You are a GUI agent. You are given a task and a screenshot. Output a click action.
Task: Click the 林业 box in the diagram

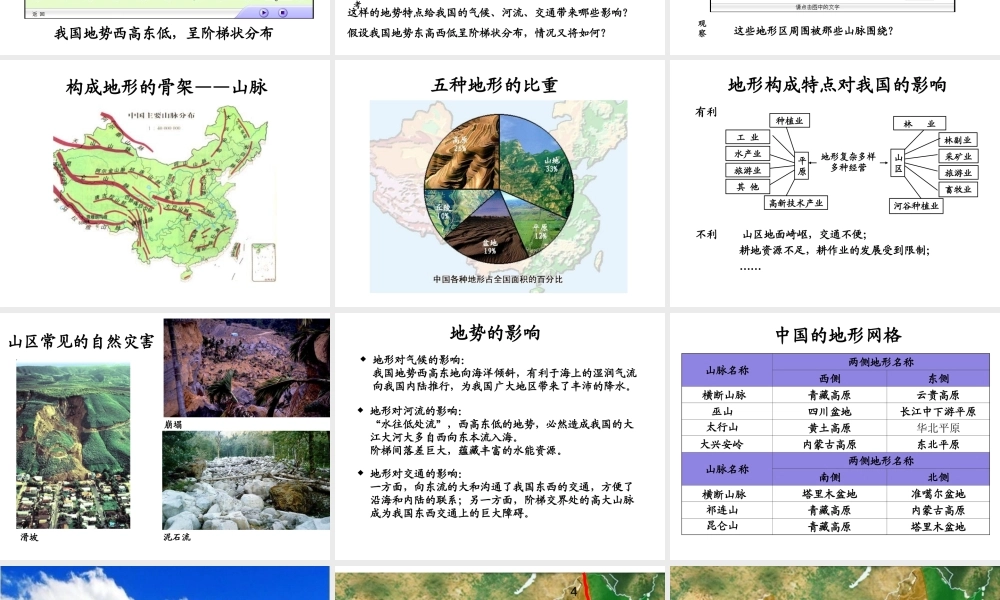(x=919, y=123)
